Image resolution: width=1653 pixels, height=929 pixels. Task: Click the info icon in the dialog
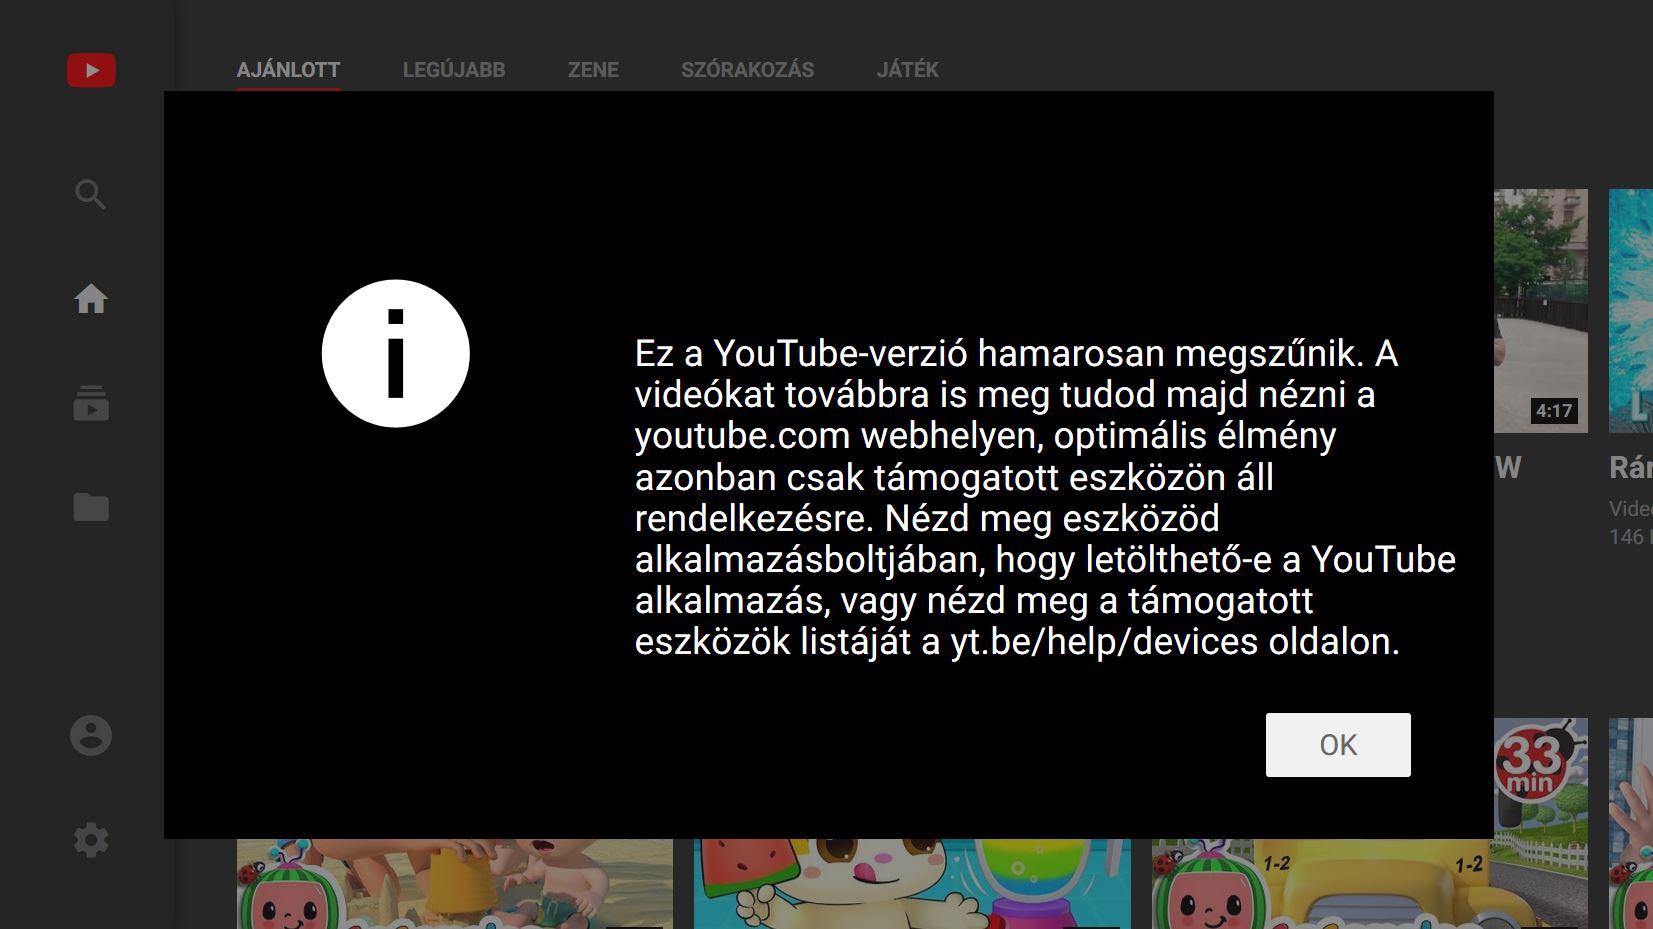[396, 353]
